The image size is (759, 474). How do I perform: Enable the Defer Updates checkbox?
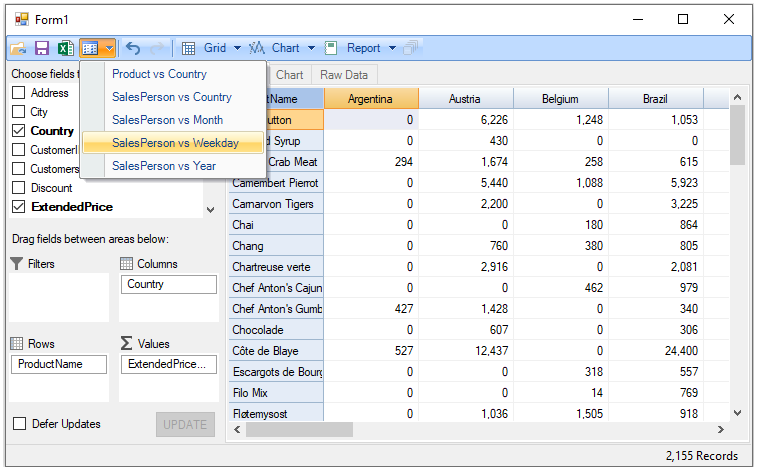pyautogui.click(x=19, y=424)
